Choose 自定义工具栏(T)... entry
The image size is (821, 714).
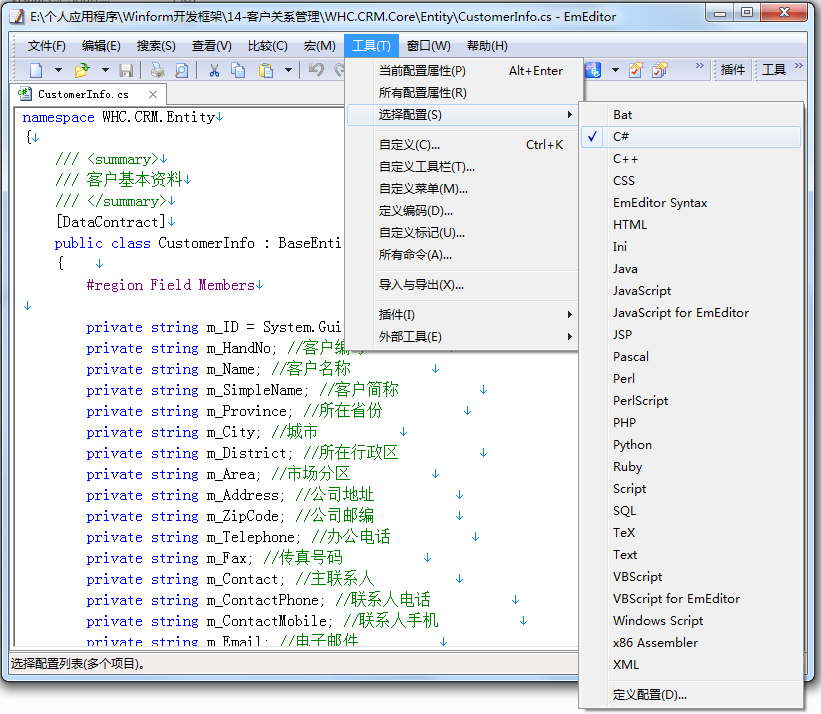pyautogui.click(x=463, y=167)
